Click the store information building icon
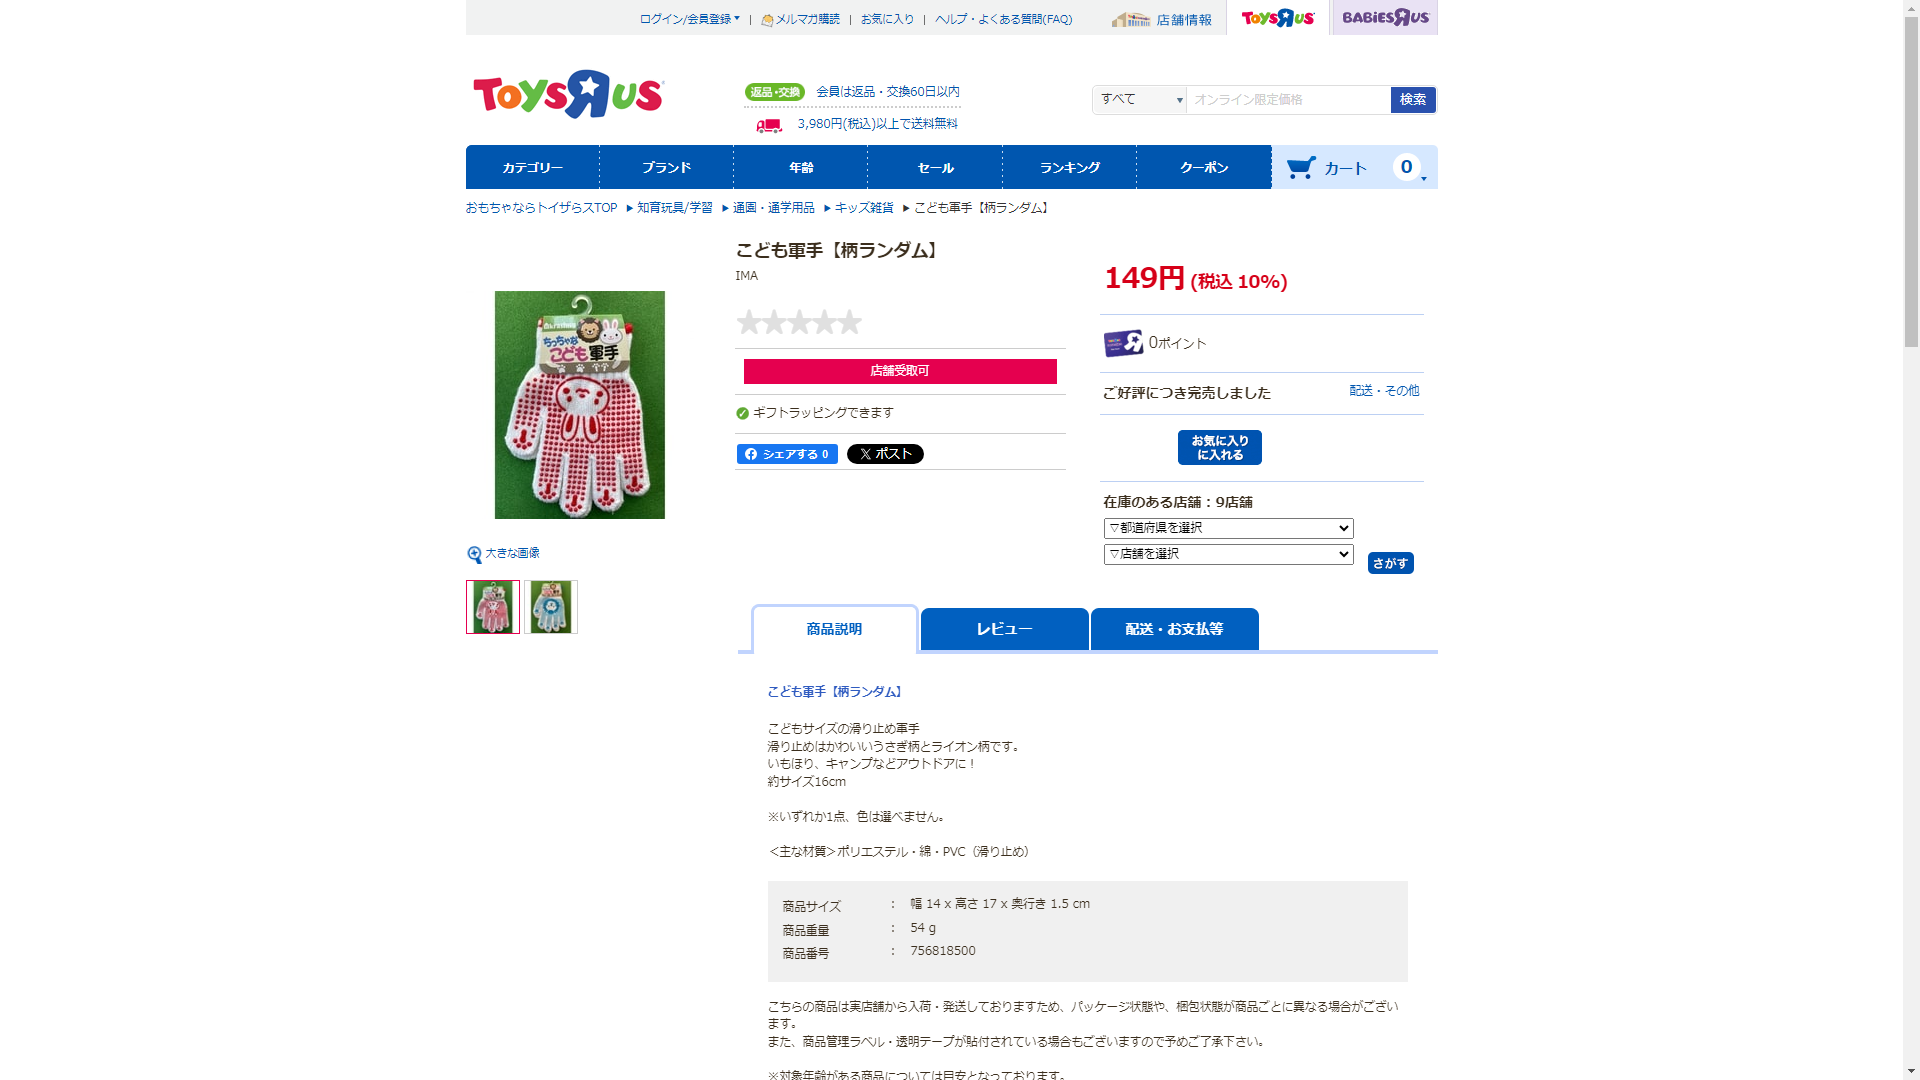 point(1131,19)
